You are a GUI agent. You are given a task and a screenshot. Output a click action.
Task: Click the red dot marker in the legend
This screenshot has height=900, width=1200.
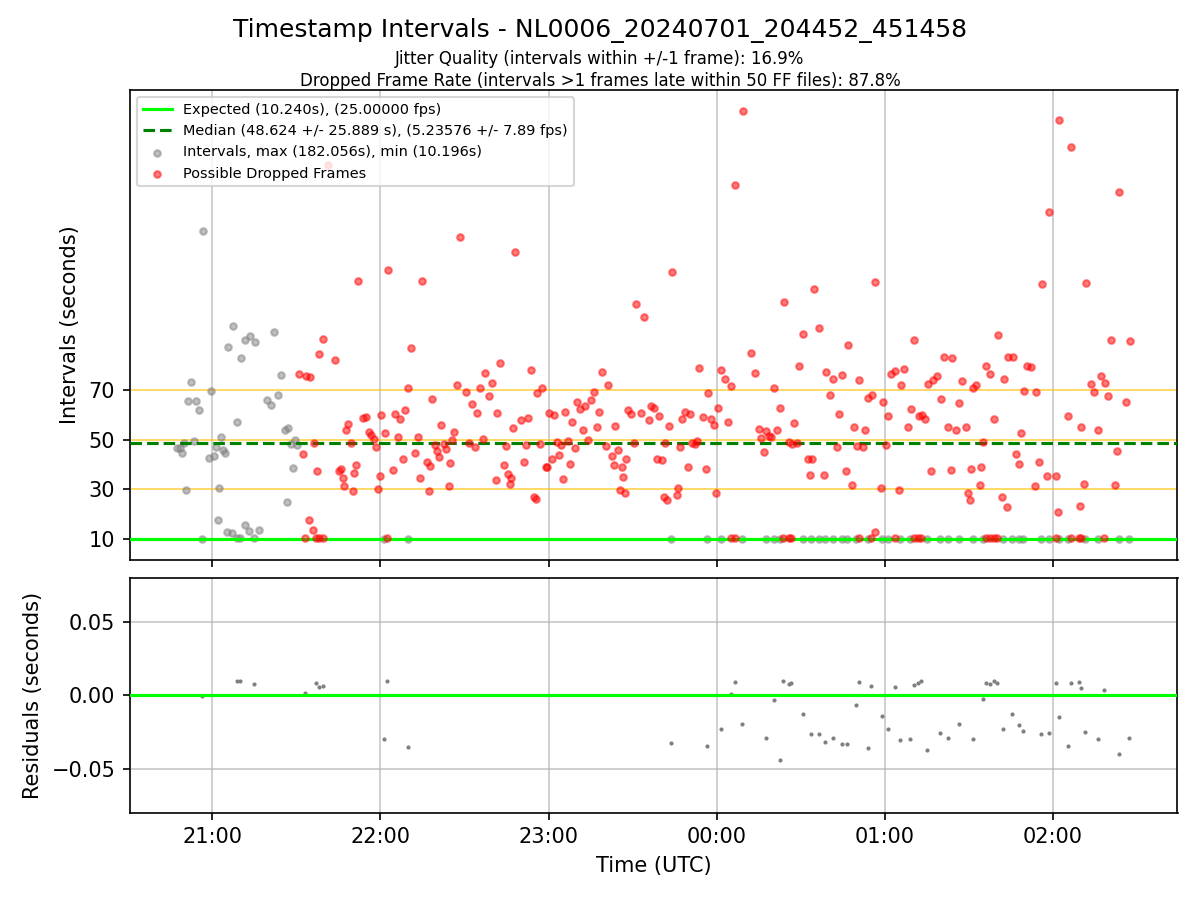pos(158,173)
